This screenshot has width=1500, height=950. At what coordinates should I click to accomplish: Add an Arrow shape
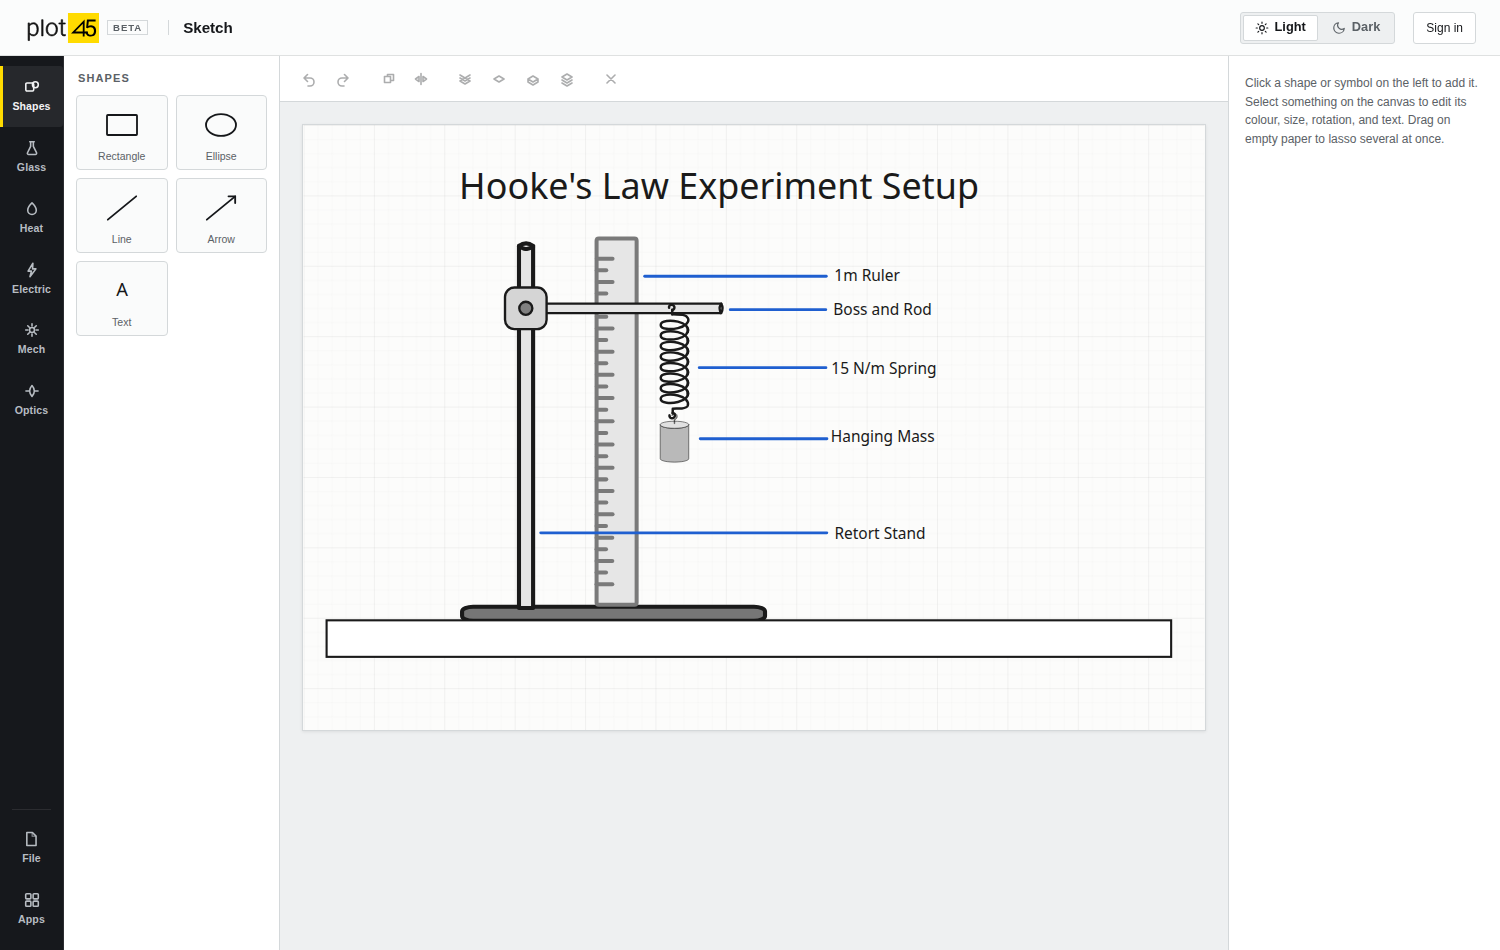coord(221,216)
